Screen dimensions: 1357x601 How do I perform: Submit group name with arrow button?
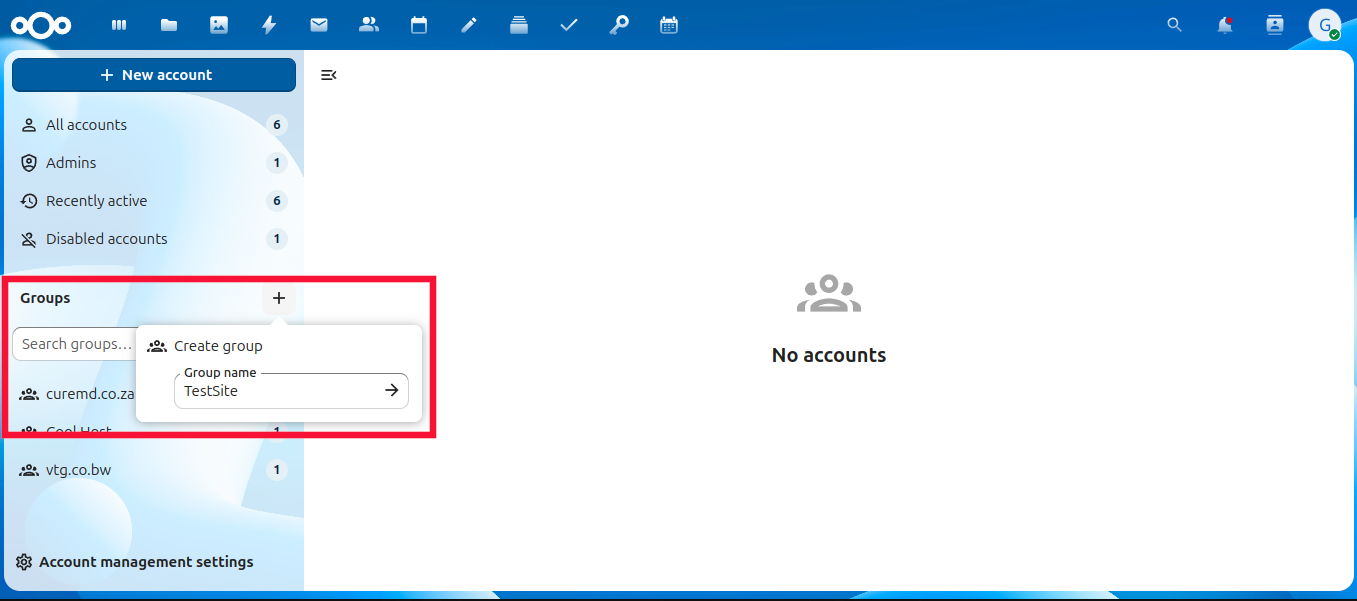tap(392, 391)
